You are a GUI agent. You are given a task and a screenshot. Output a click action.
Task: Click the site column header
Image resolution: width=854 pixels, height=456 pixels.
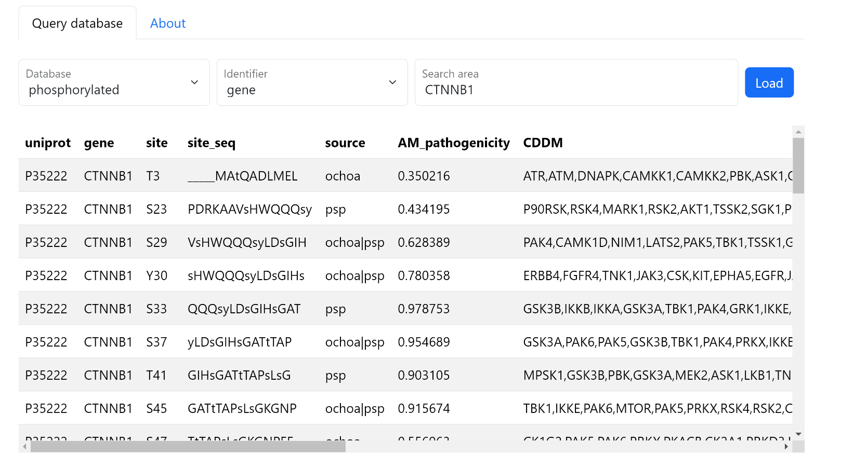[157, 143]
